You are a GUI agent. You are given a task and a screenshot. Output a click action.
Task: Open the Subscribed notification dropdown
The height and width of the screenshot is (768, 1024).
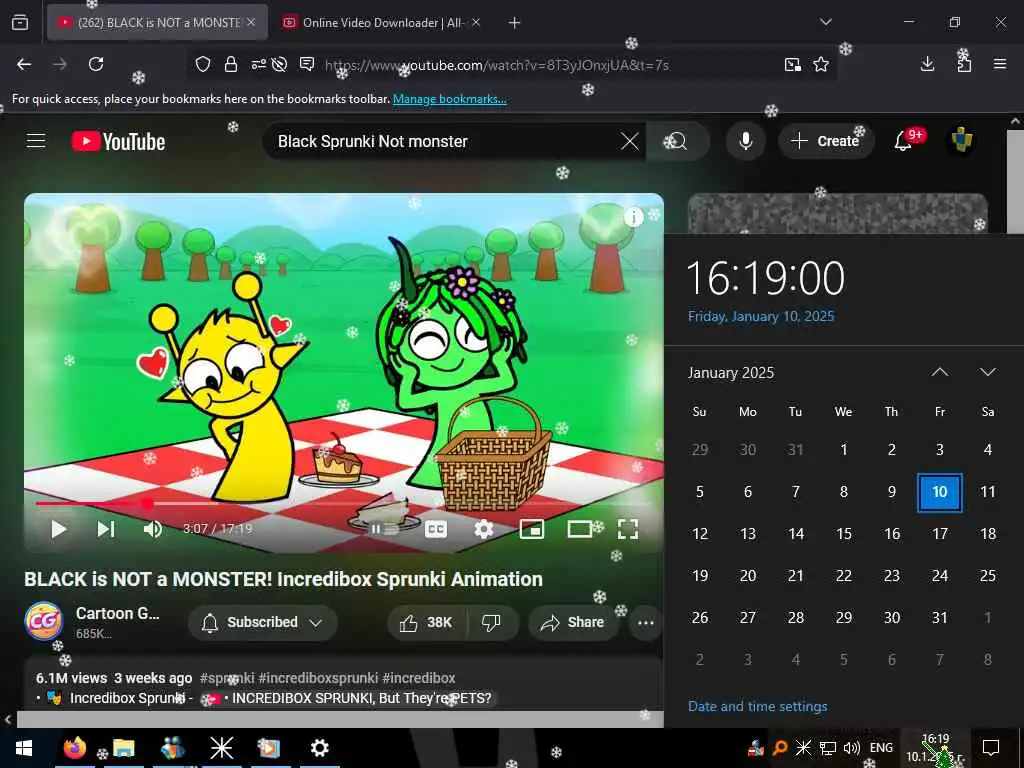(263, 622)
